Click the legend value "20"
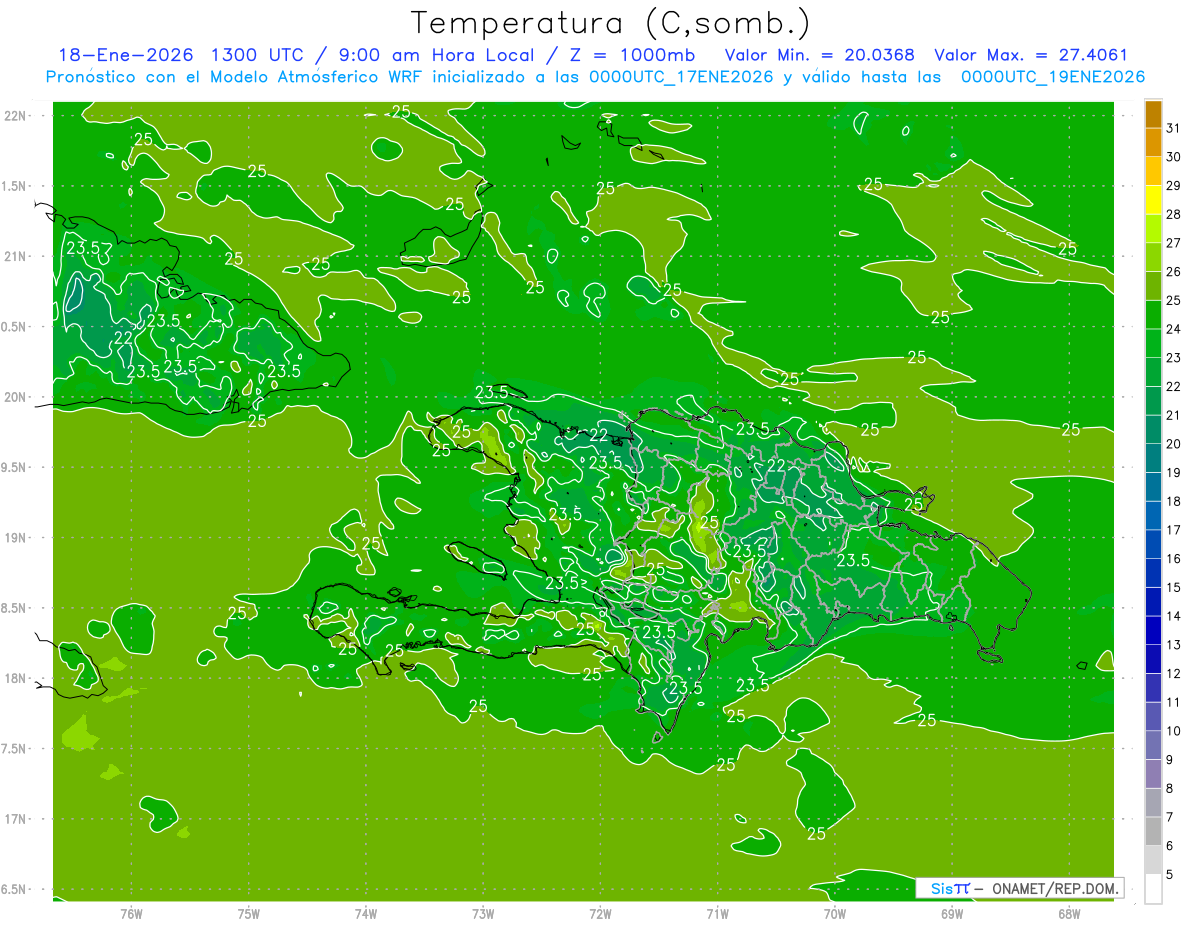1200x927 pixels. (x=1173, y=444)
